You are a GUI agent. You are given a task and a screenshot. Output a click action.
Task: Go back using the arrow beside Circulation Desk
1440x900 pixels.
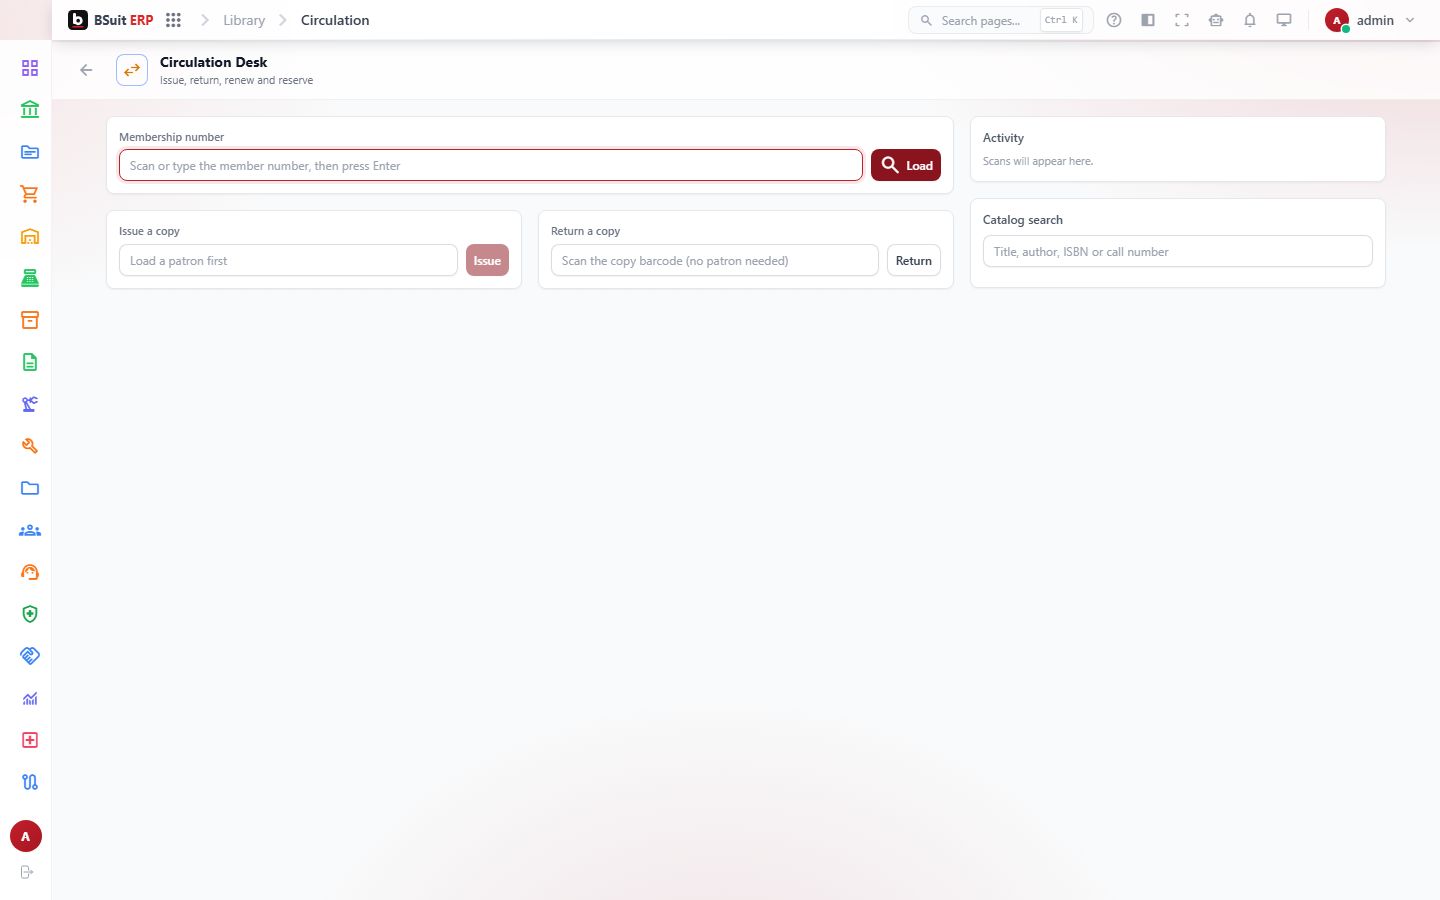pos(86,70)
